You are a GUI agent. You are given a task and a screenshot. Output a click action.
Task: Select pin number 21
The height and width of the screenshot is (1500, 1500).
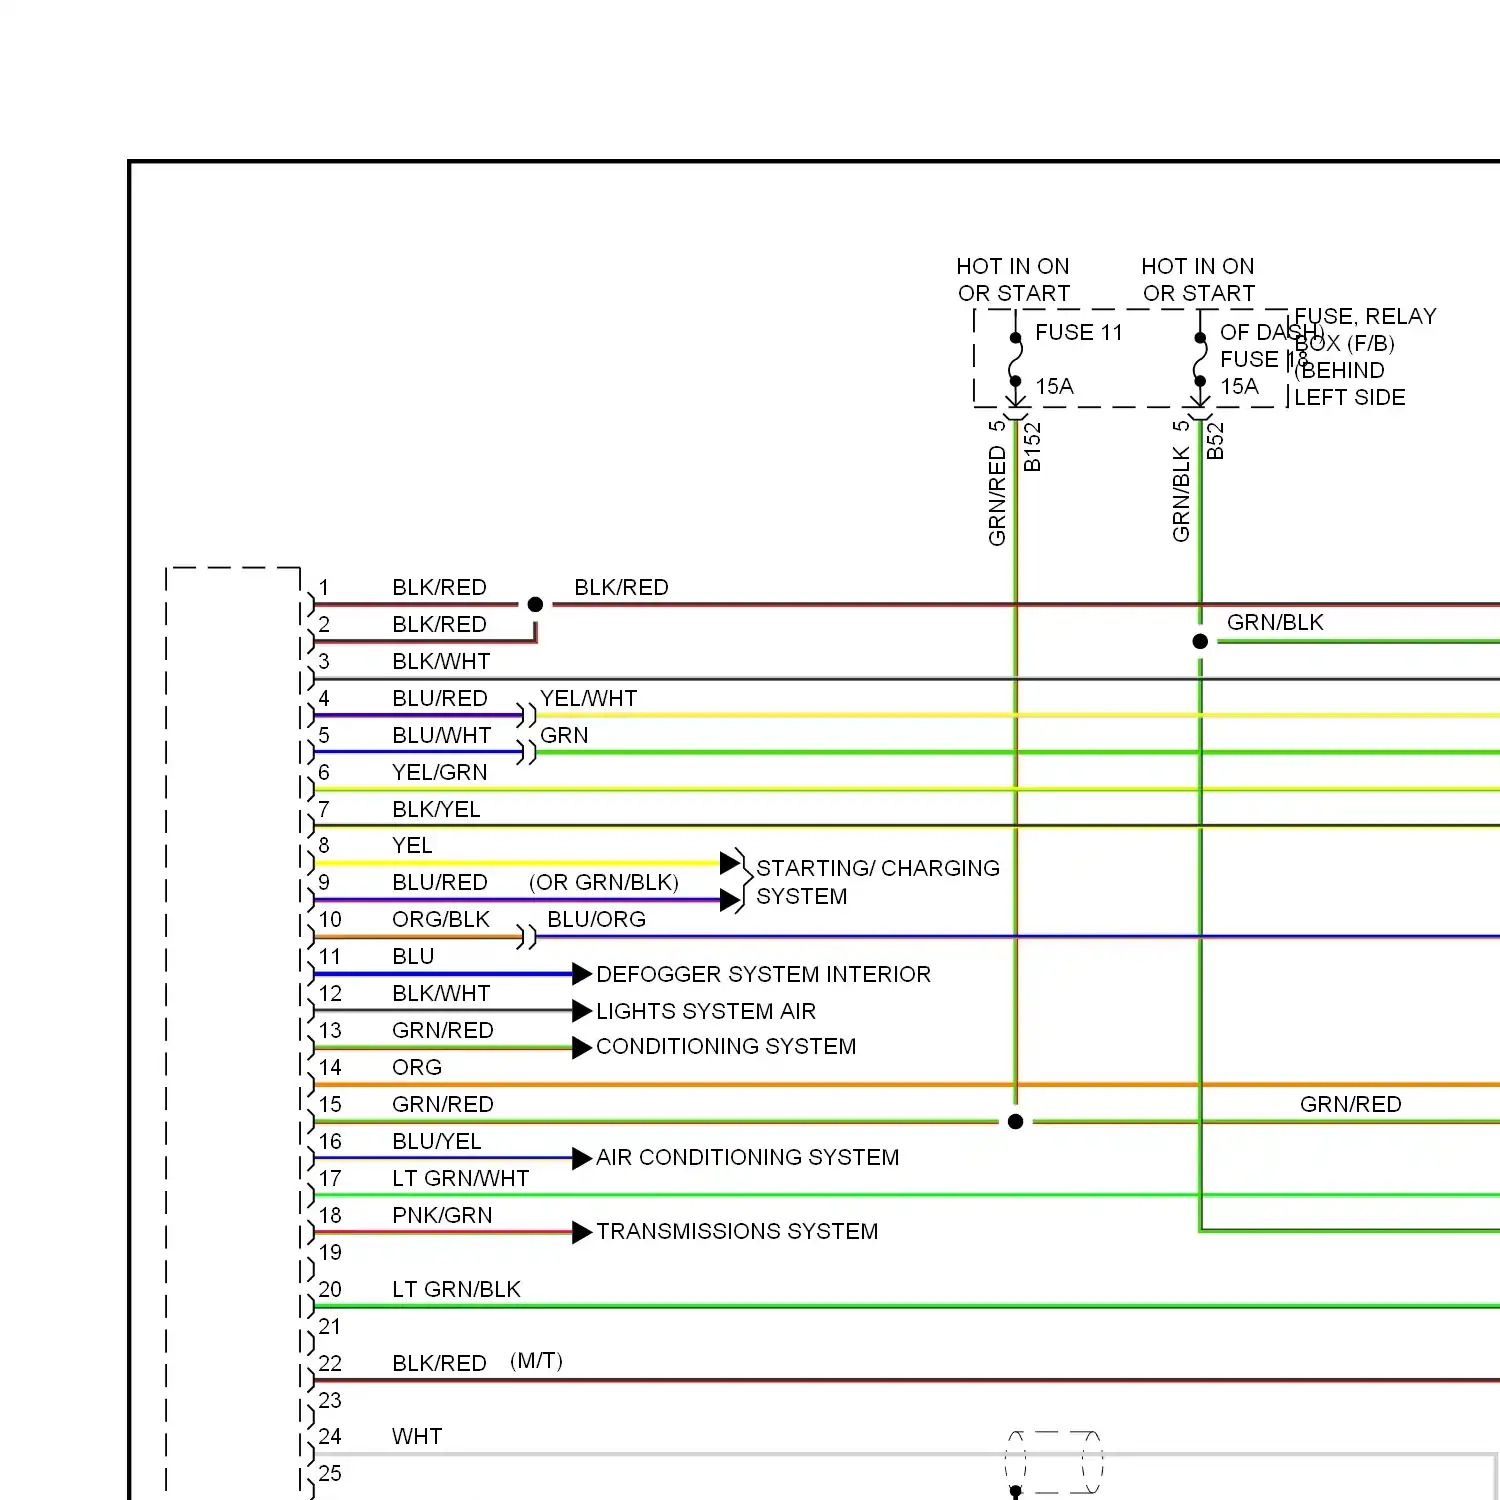click(x=330, y=1326)
